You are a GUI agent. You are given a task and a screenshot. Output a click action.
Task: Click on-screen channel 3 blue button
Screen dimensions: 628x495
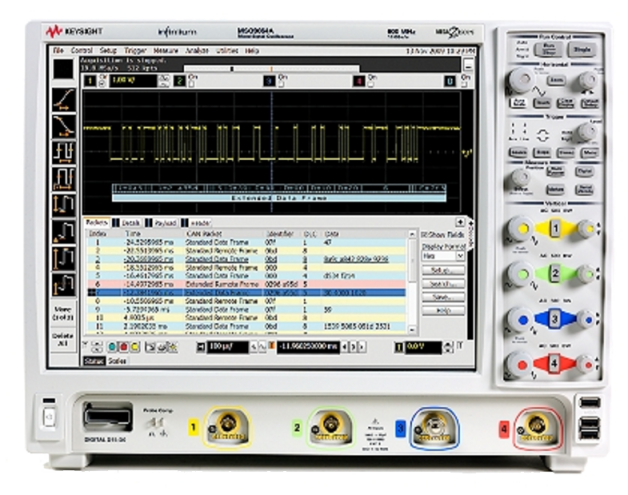pyautogui.click(x=270, y=81)
